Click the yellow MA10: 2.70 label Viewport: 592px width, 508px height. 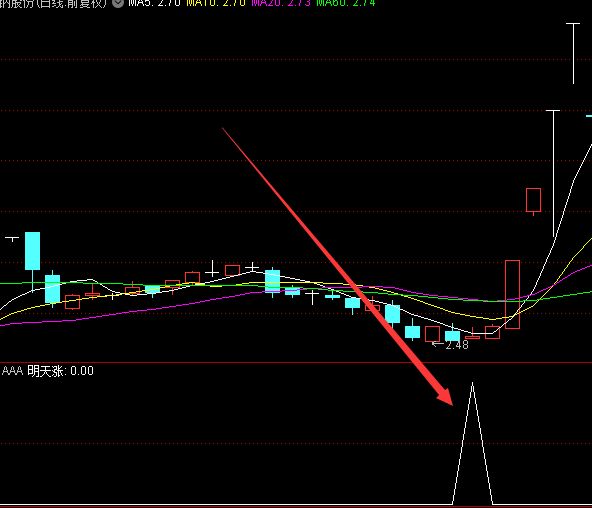pyautogui.click(x=216, y=3)
